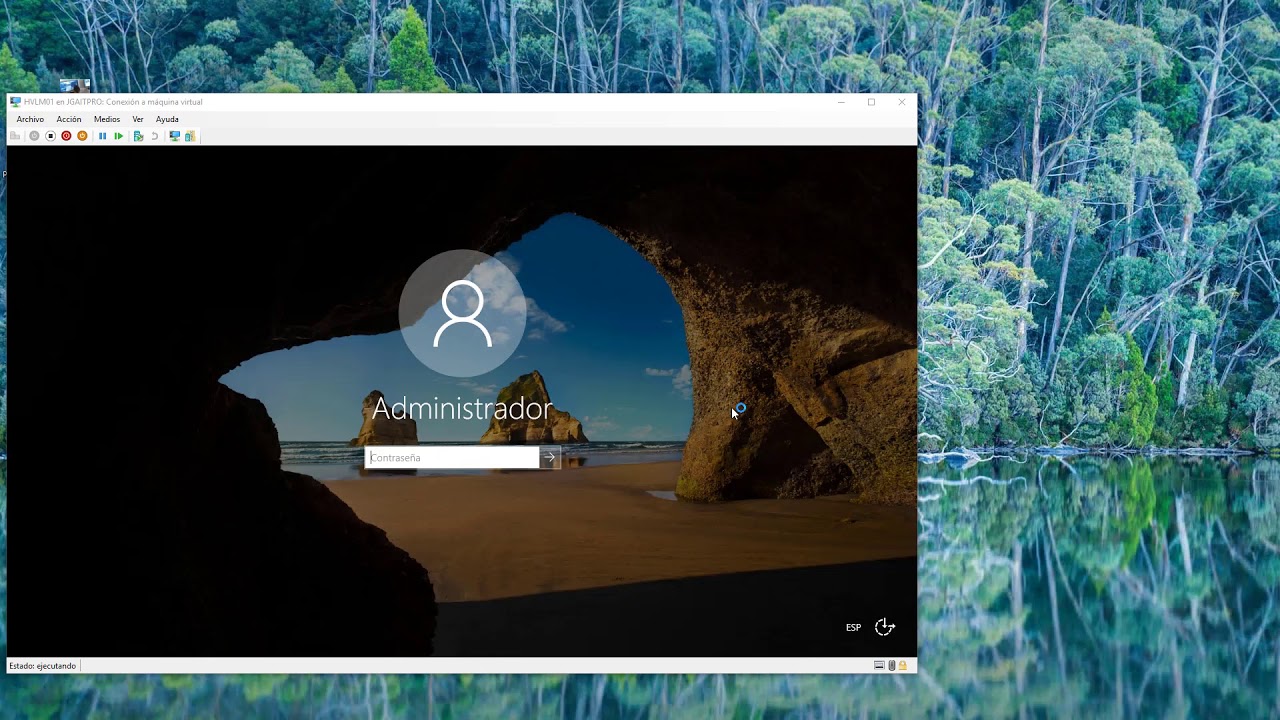The image size is (1280, 720).
Task: Click the Ctrl+Alt+Del toolbar icon
Action: click(x=15, y=136)
